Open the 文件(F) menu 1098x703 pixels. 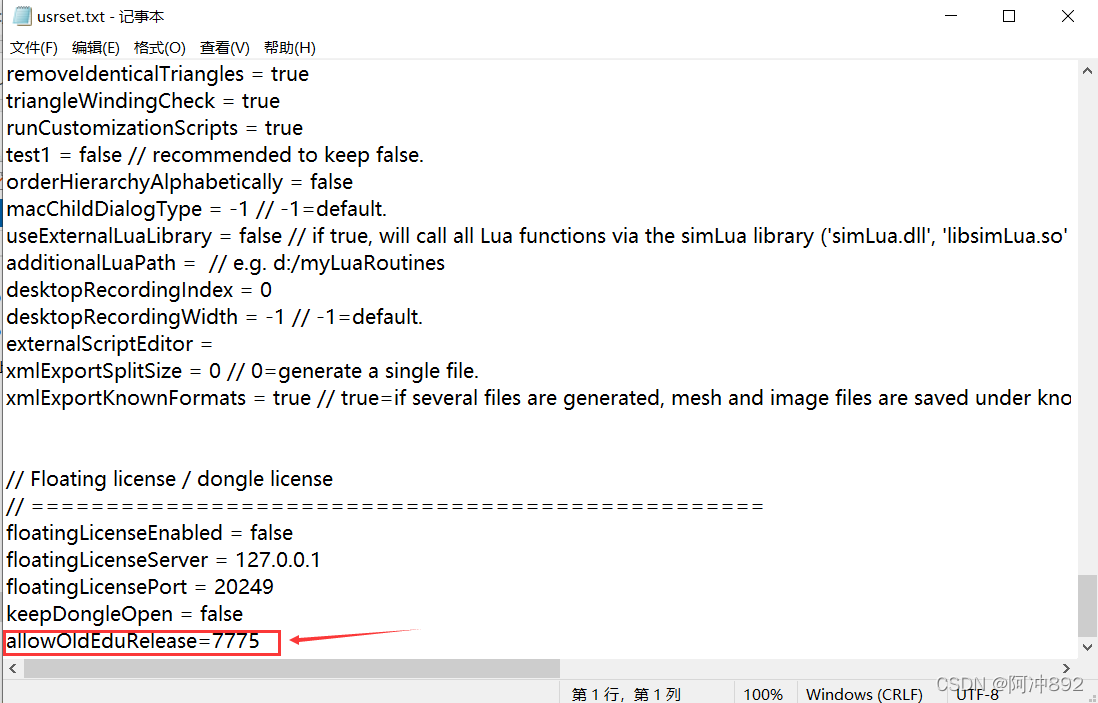coord(34,48)
